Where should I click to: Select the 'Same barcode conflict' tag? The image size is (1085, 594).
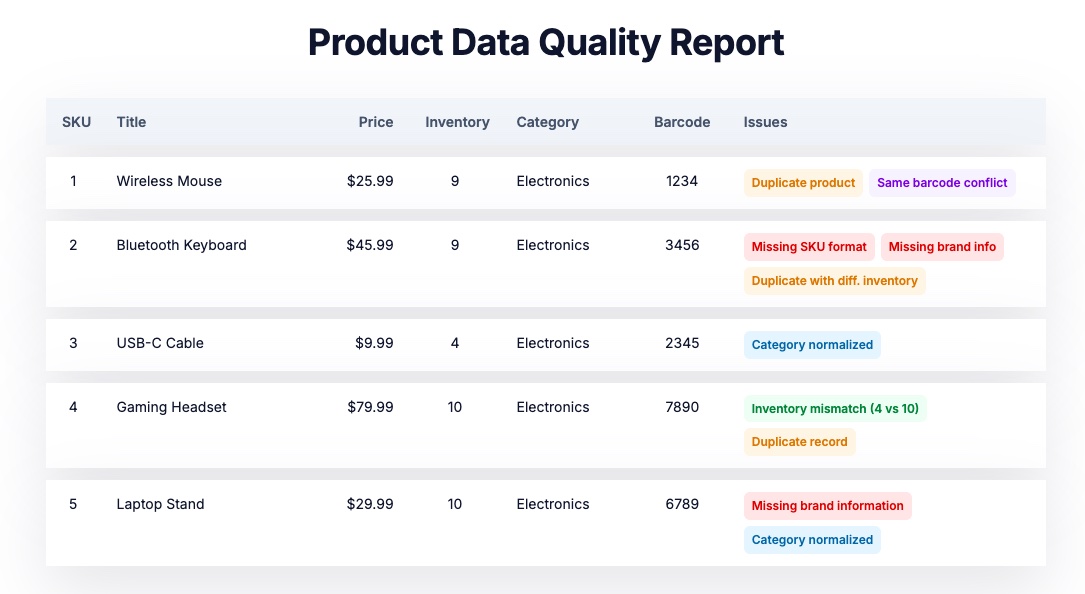point(942,183)
